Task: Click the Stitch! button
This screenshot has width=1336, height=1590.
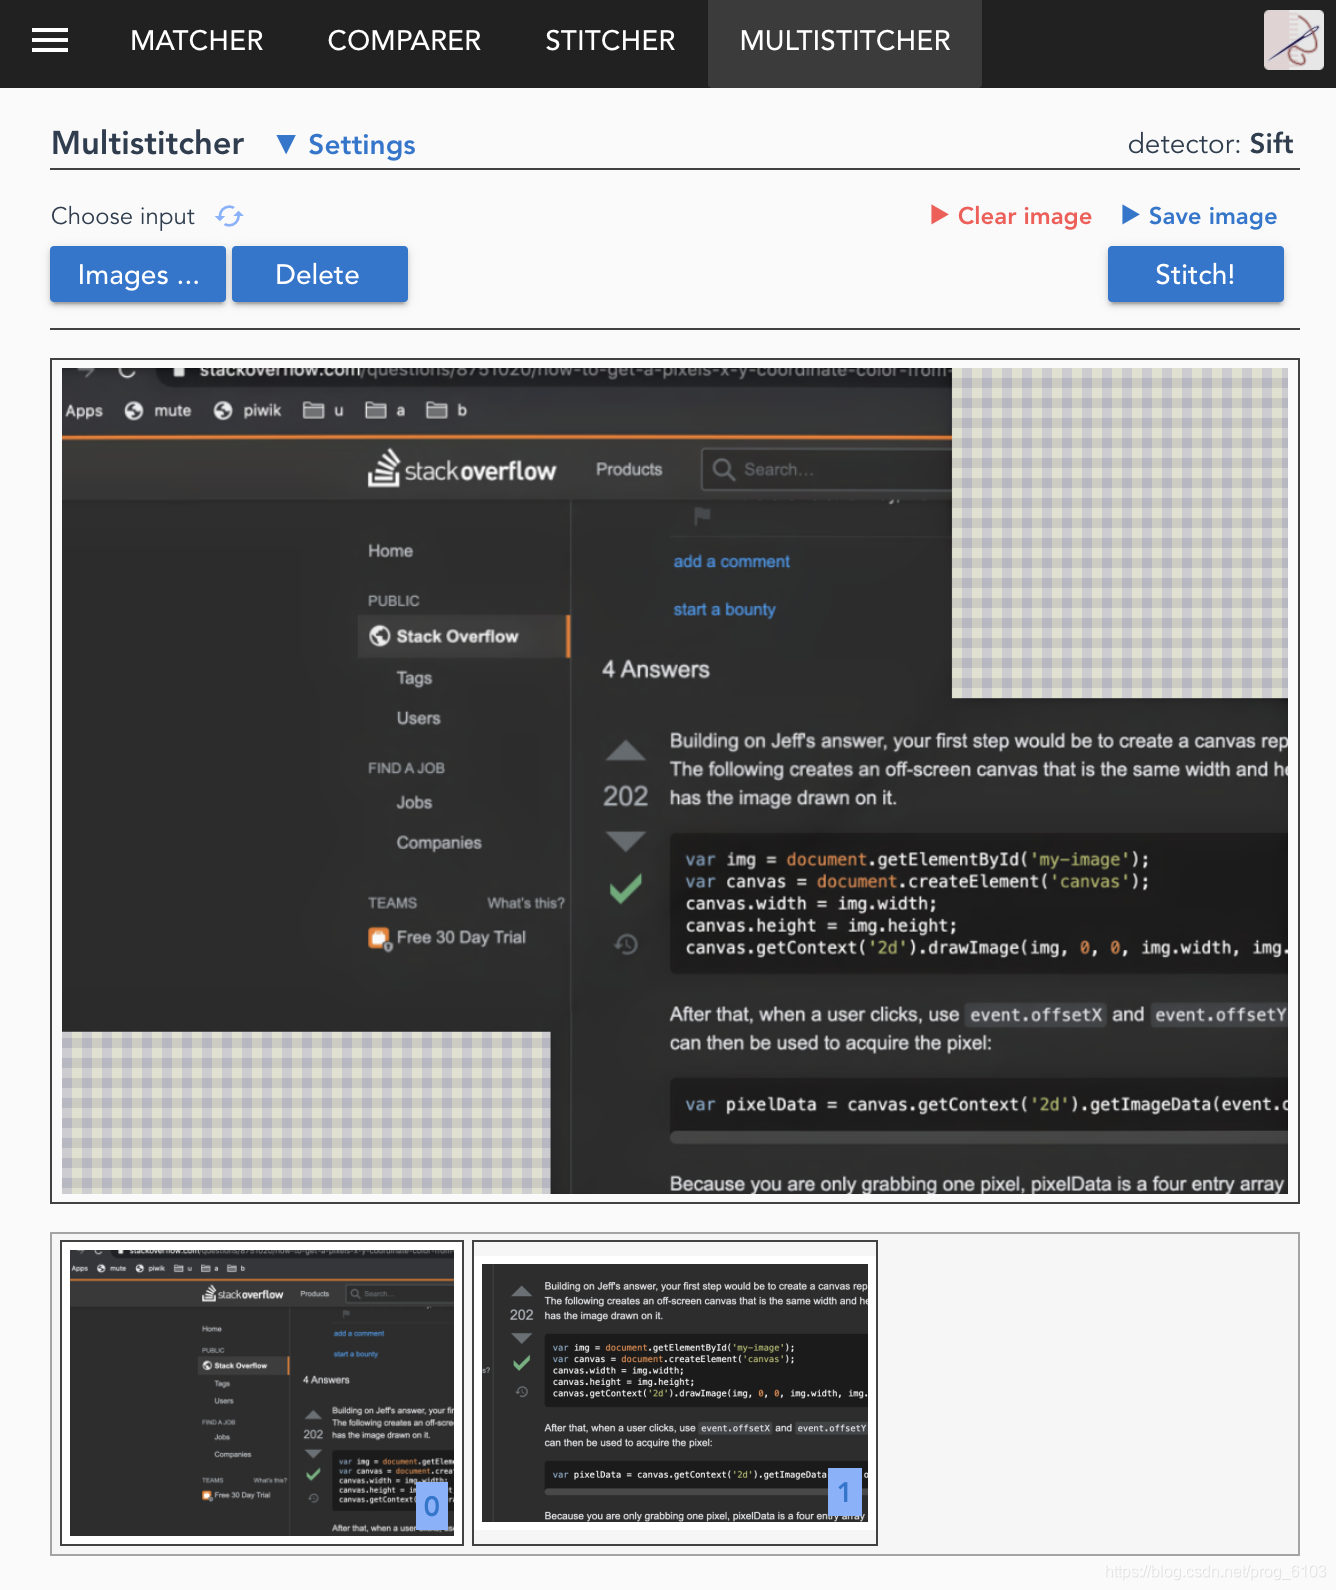Action: click(x=1195, y=274)
